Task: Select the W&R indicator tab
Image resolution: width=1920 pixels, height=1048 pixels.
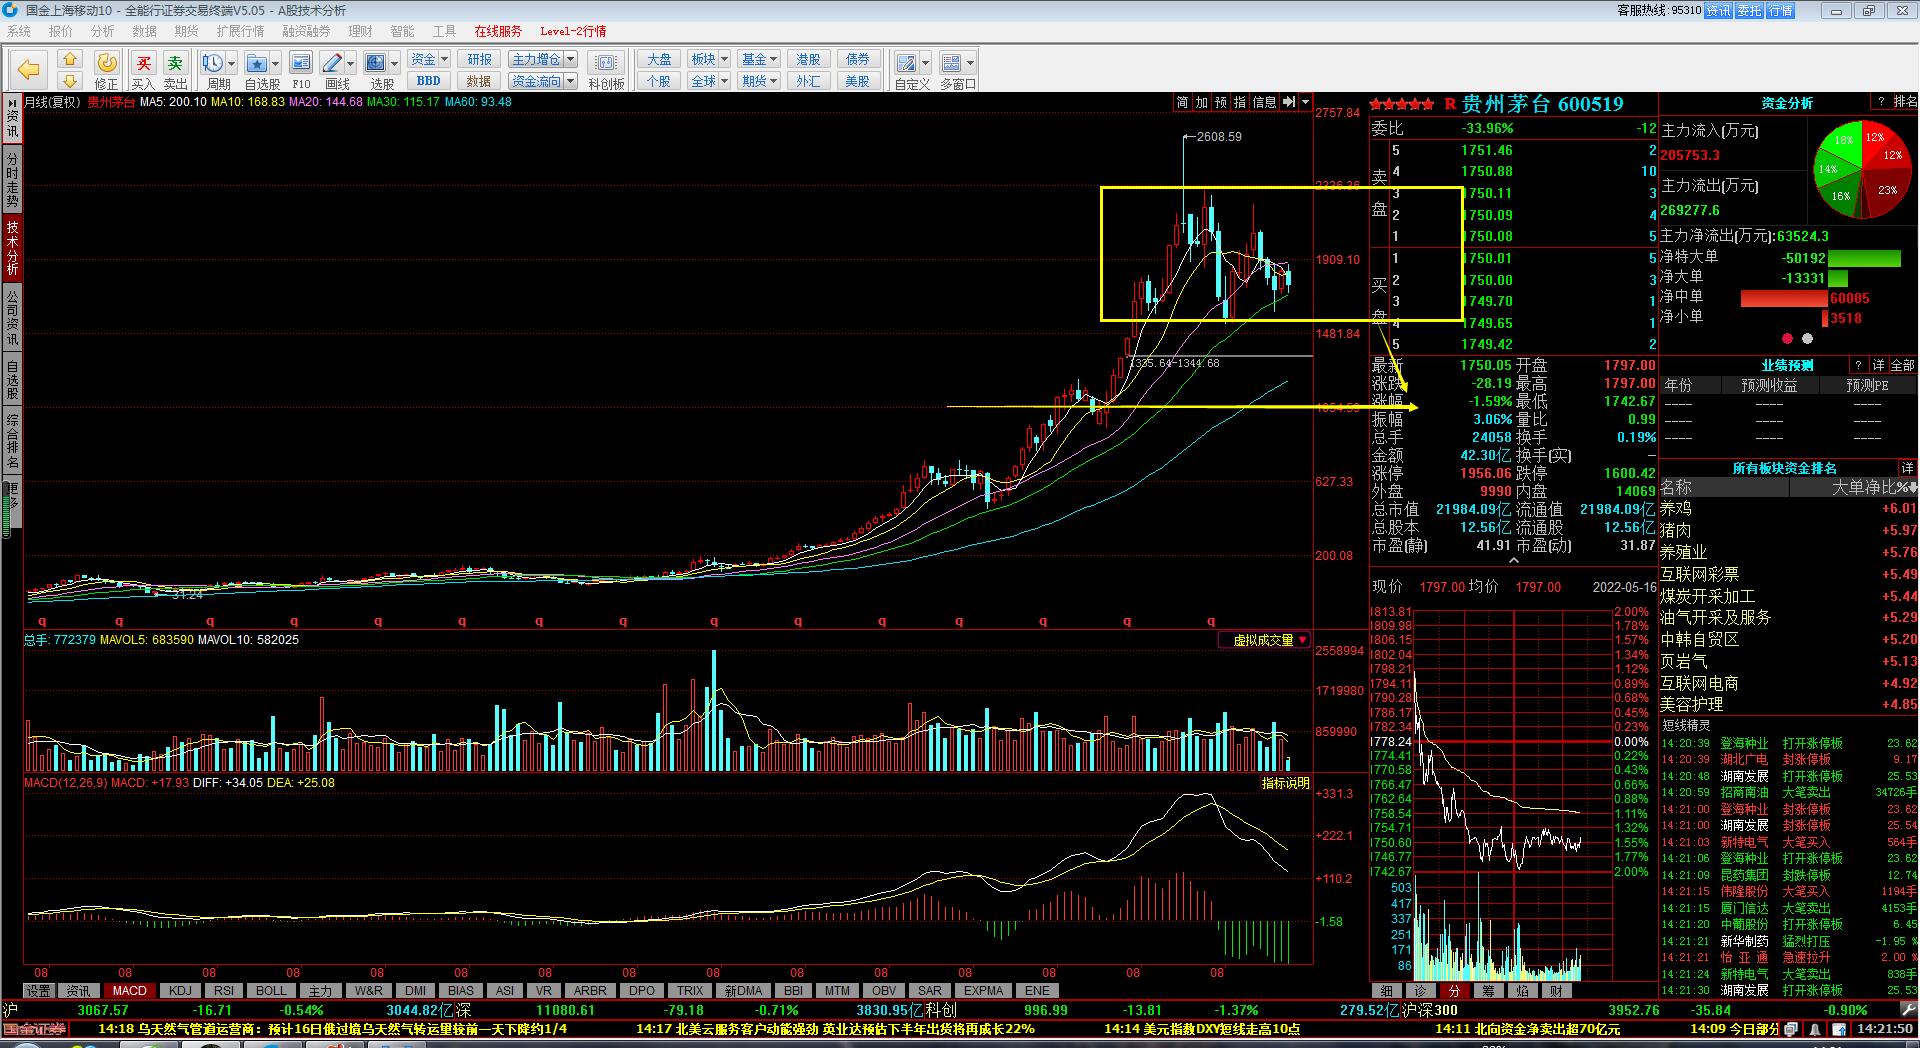Action: coord(368,991)
